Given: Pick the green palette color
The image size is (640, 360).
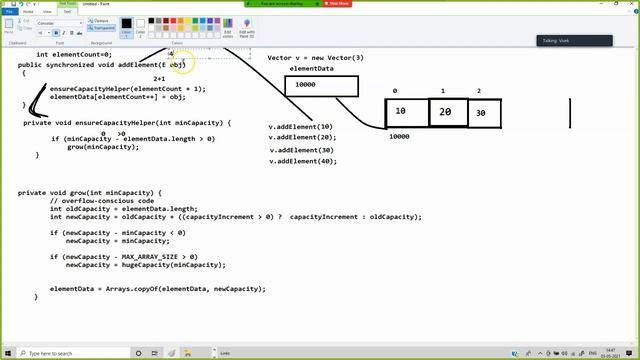Looking at the screenshot, I should tap(196, 20).
